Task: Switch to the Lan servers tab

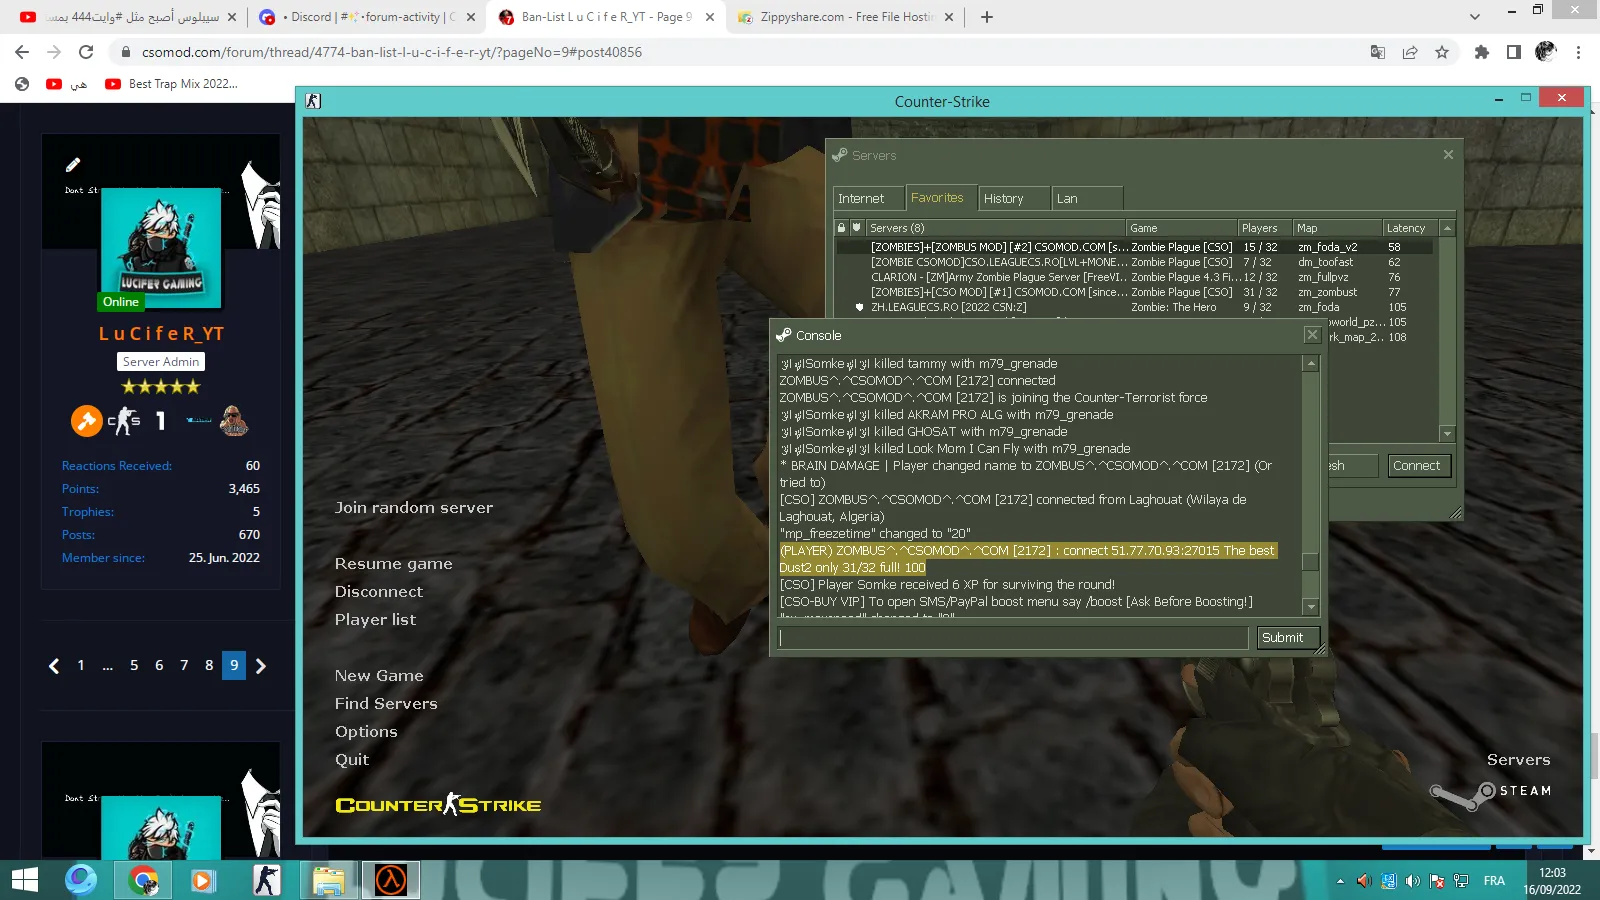Action: point(1087,198)
